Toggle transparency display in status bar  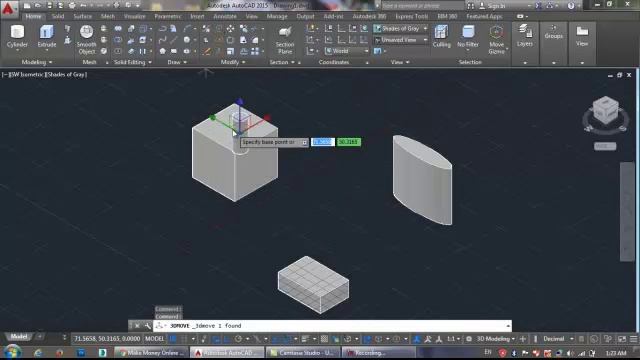[324, 339]
